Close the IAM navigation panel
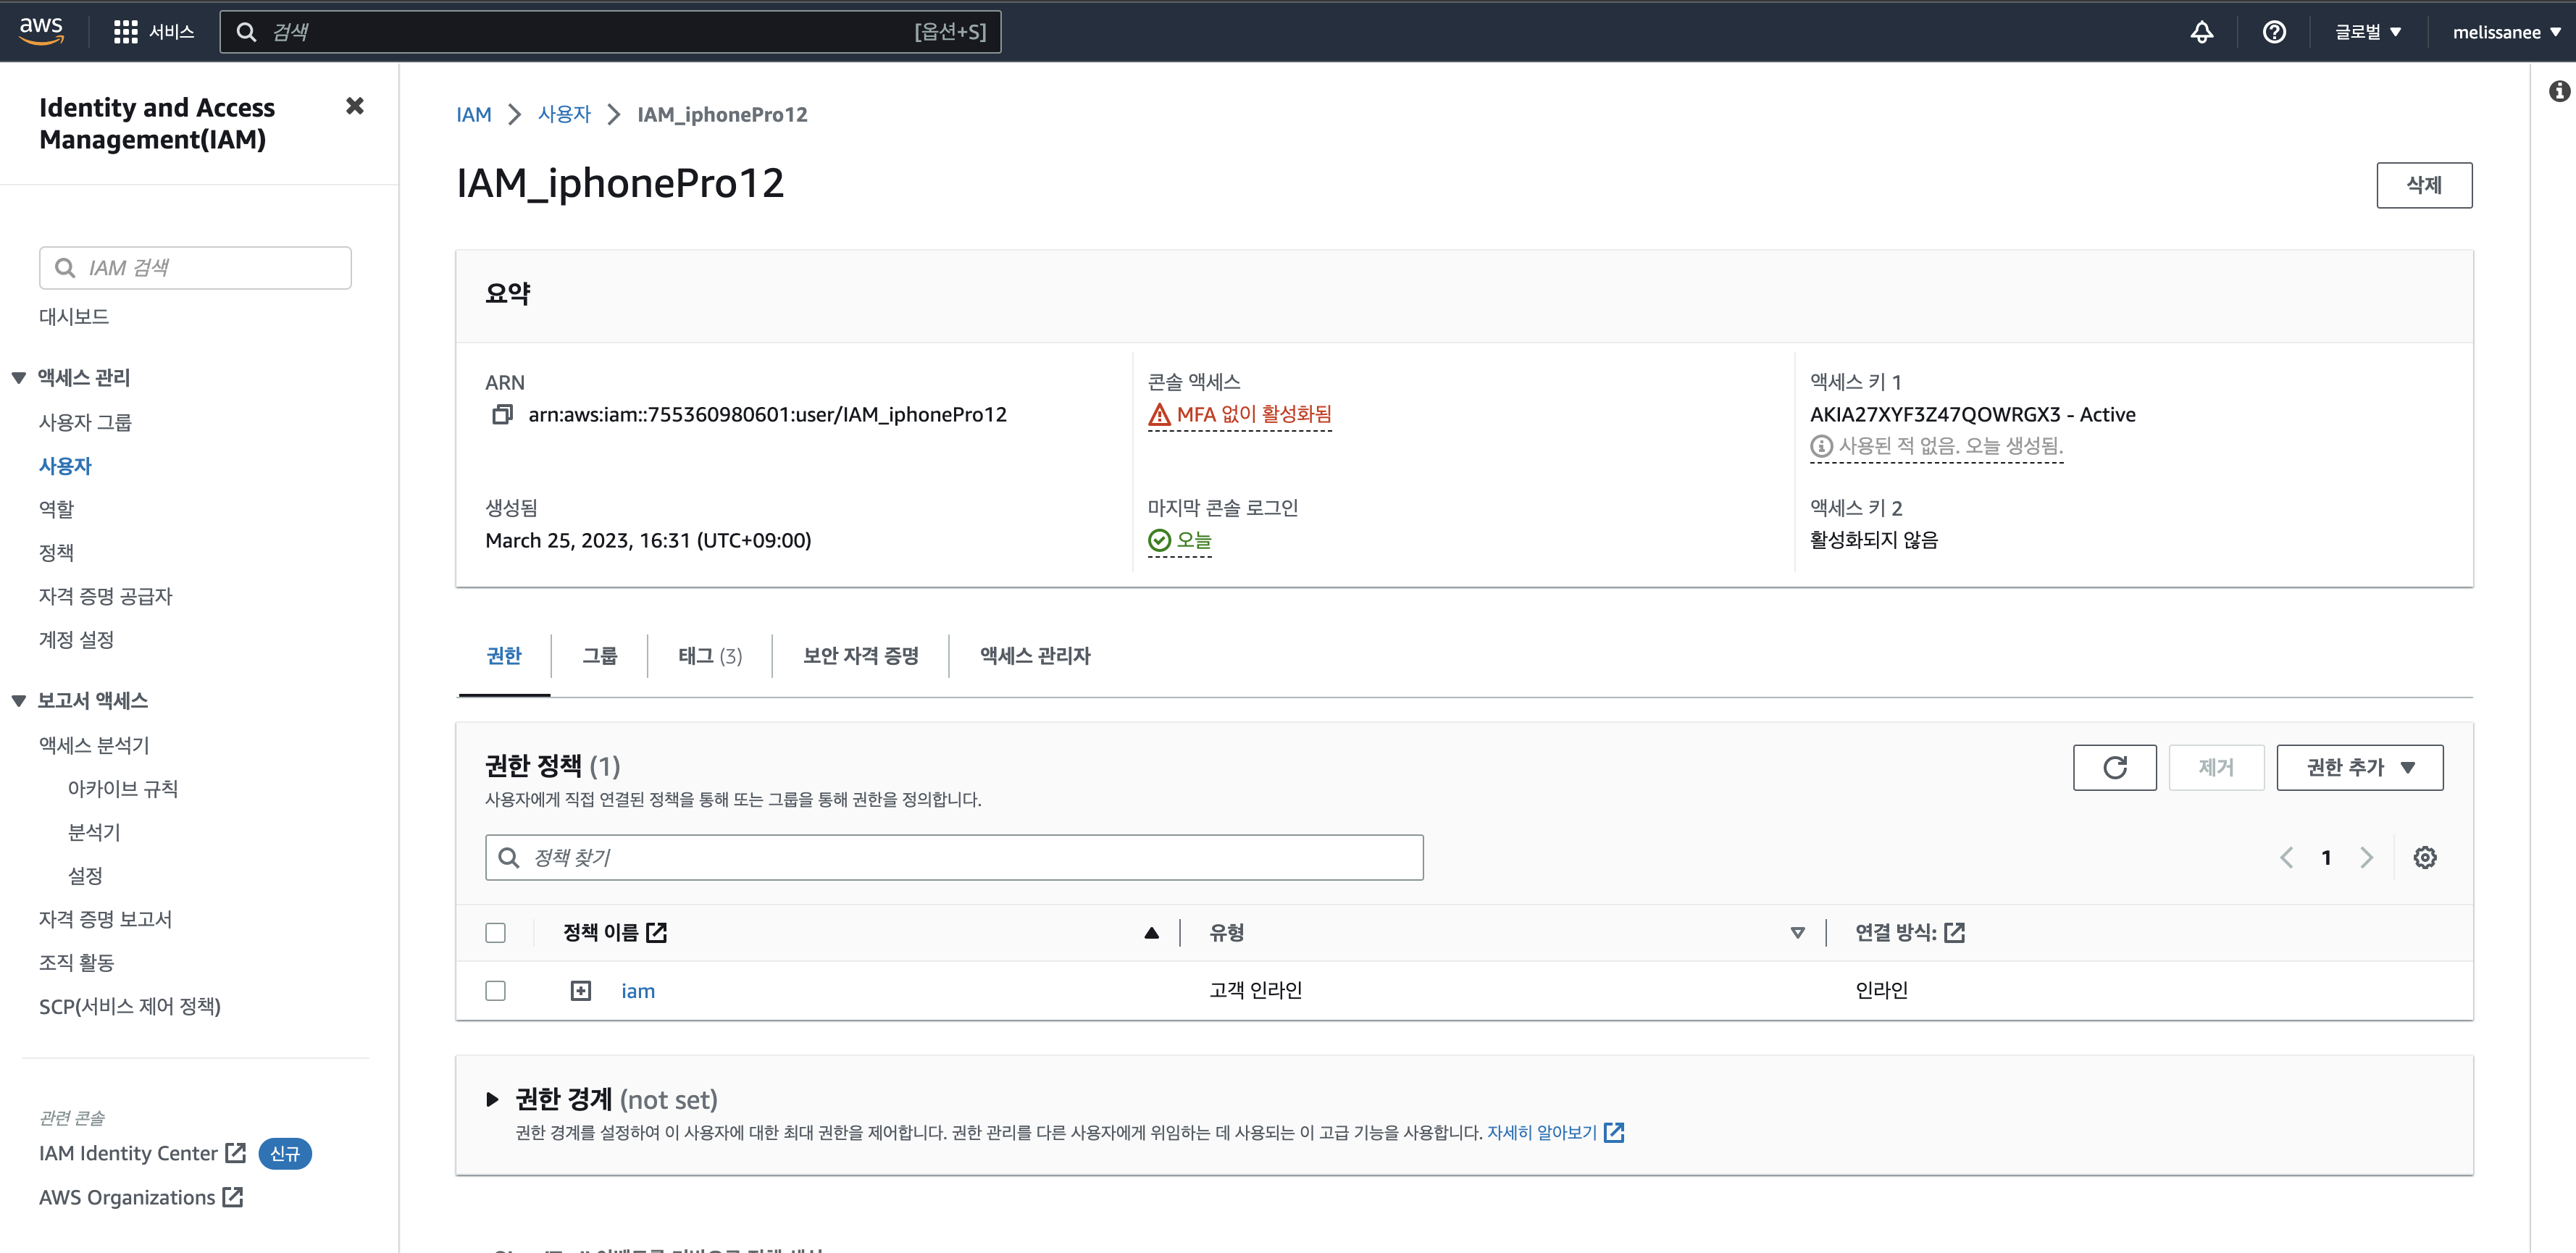This screenshot has width=2576, height=1253. coord(354,106)
